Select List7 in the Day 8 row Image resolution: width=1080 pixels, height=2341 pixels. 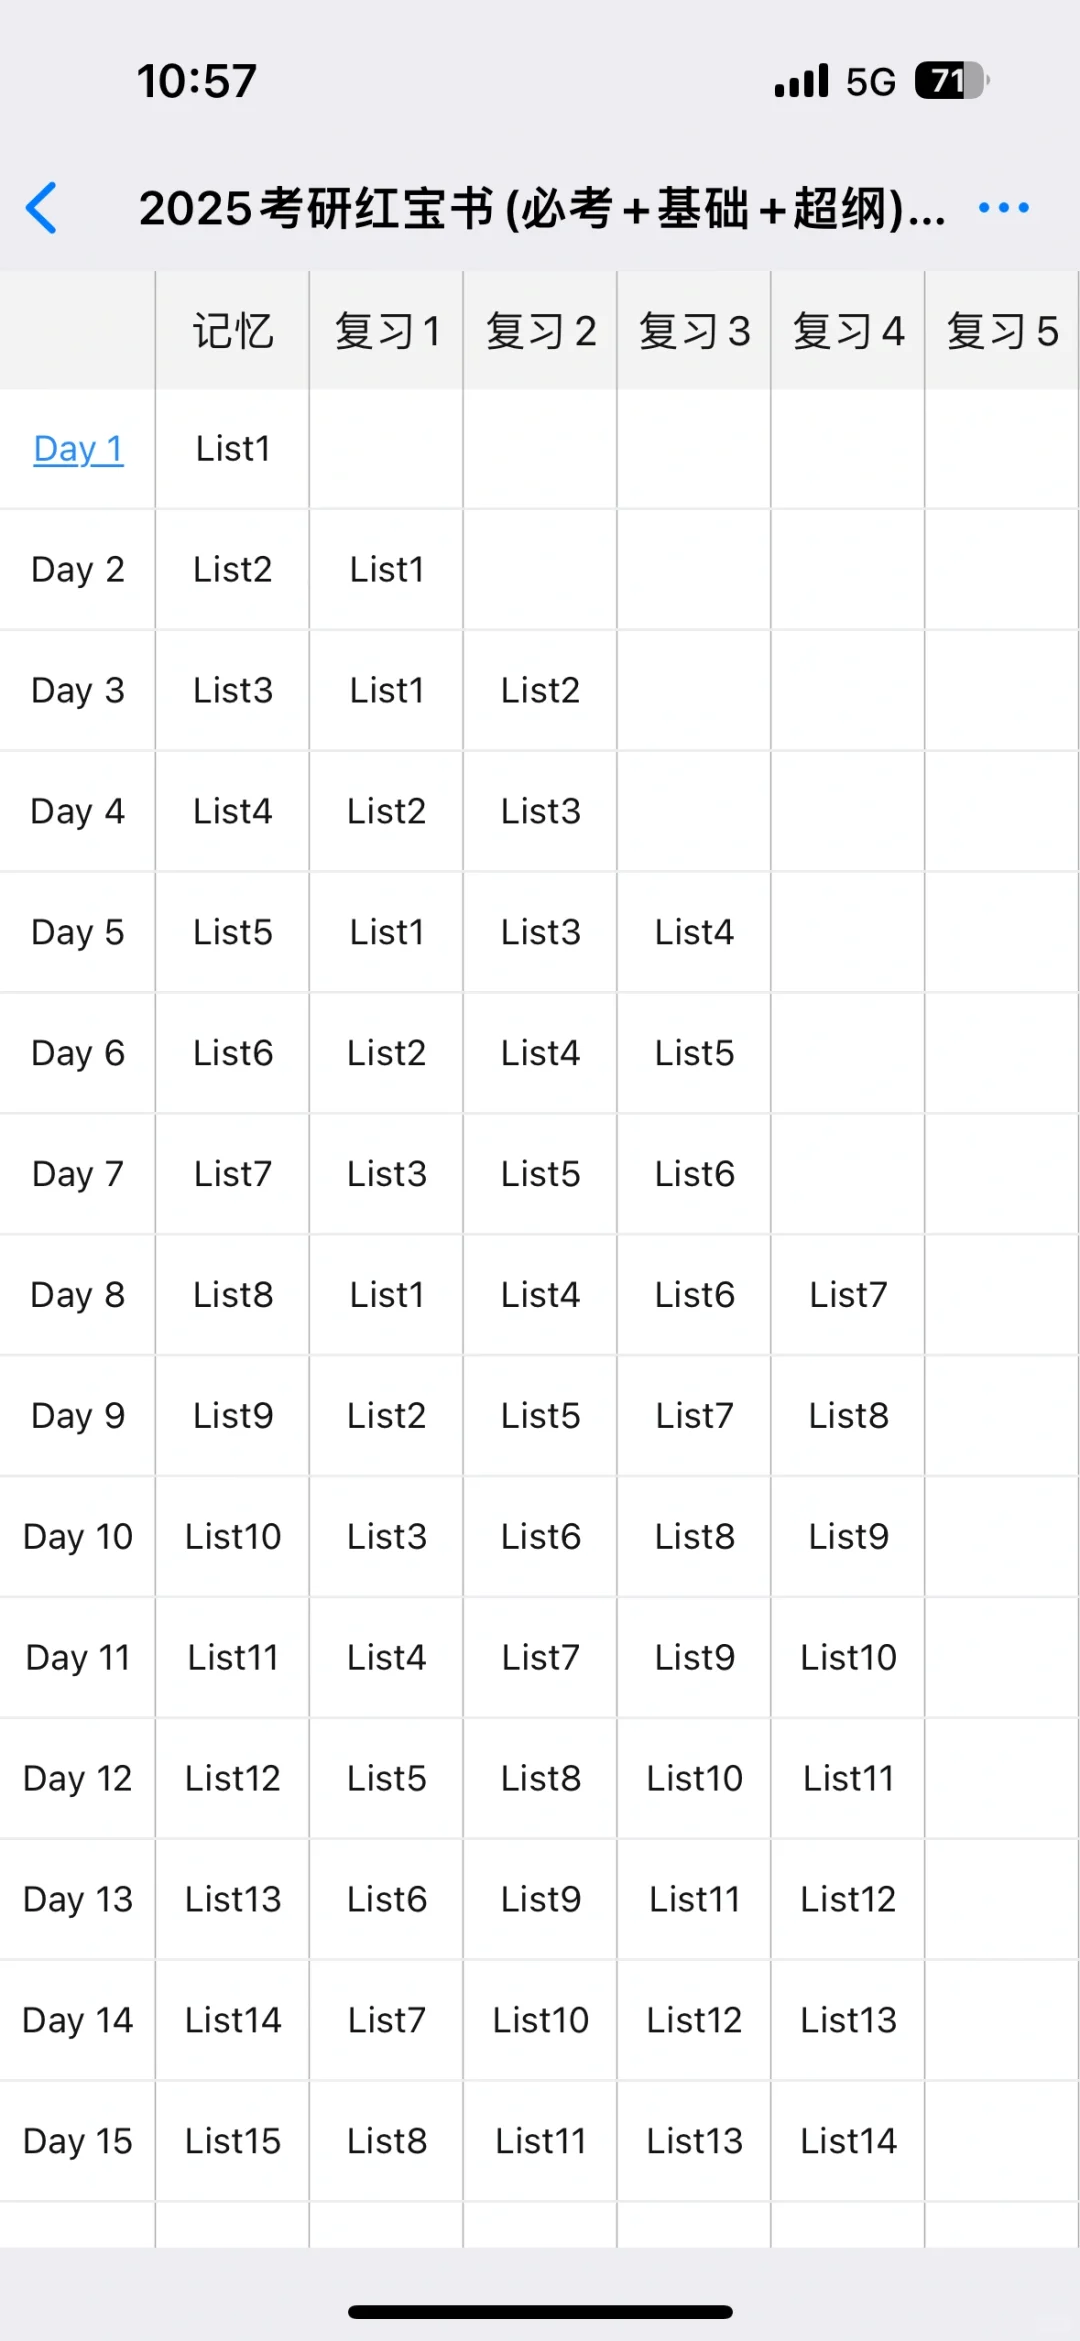coord(848,1295)
